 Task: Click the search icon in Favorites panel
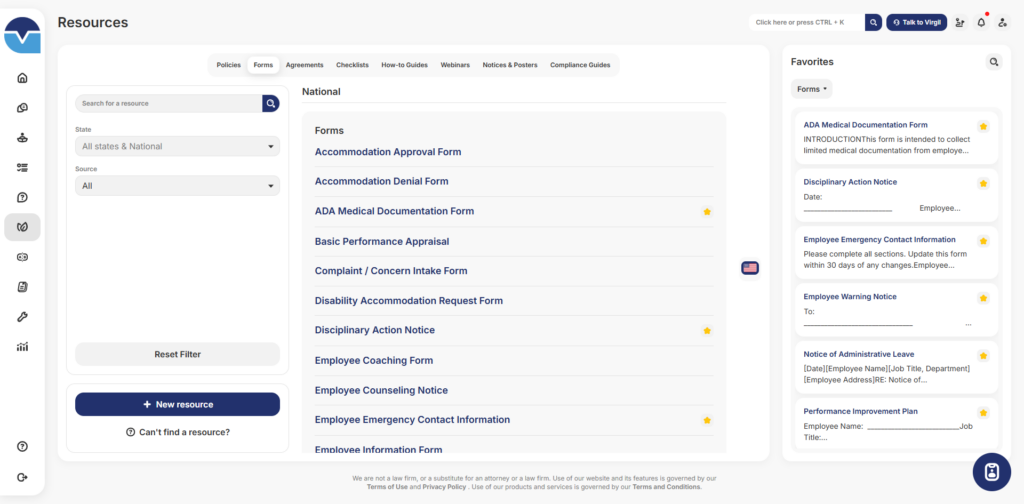993,62
